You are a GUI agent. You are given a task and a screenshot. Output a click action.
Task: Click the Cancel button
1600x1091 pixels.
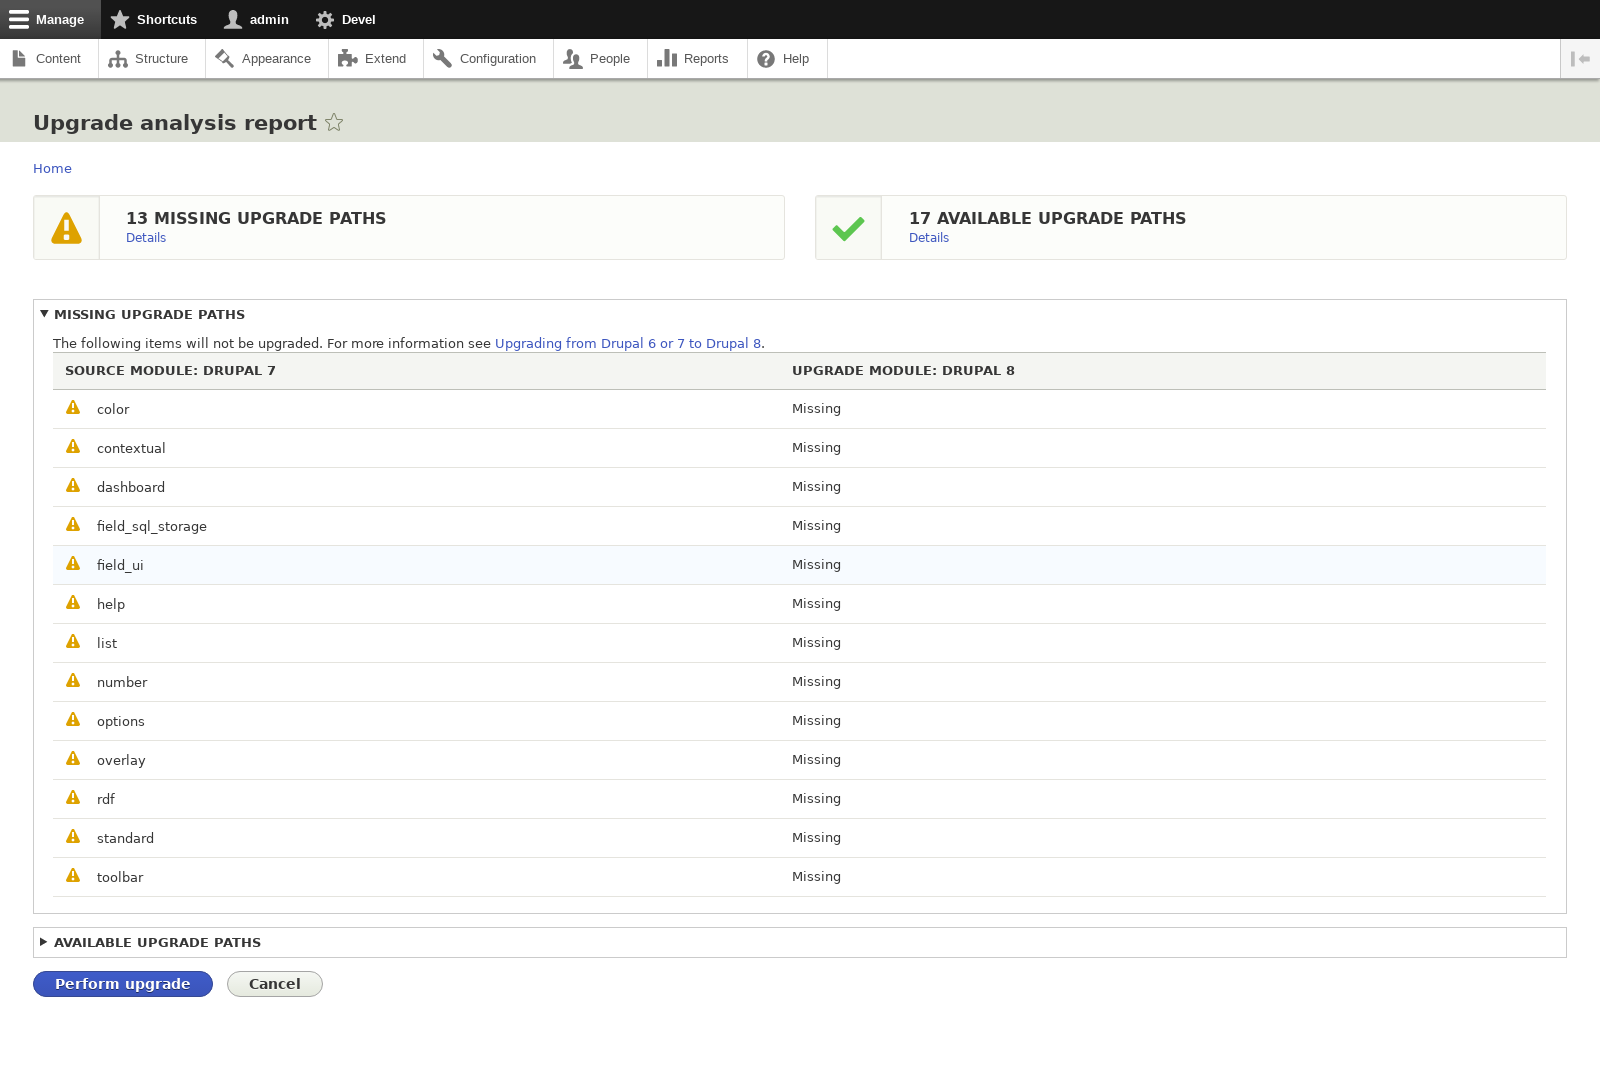[x=275, y=984]
